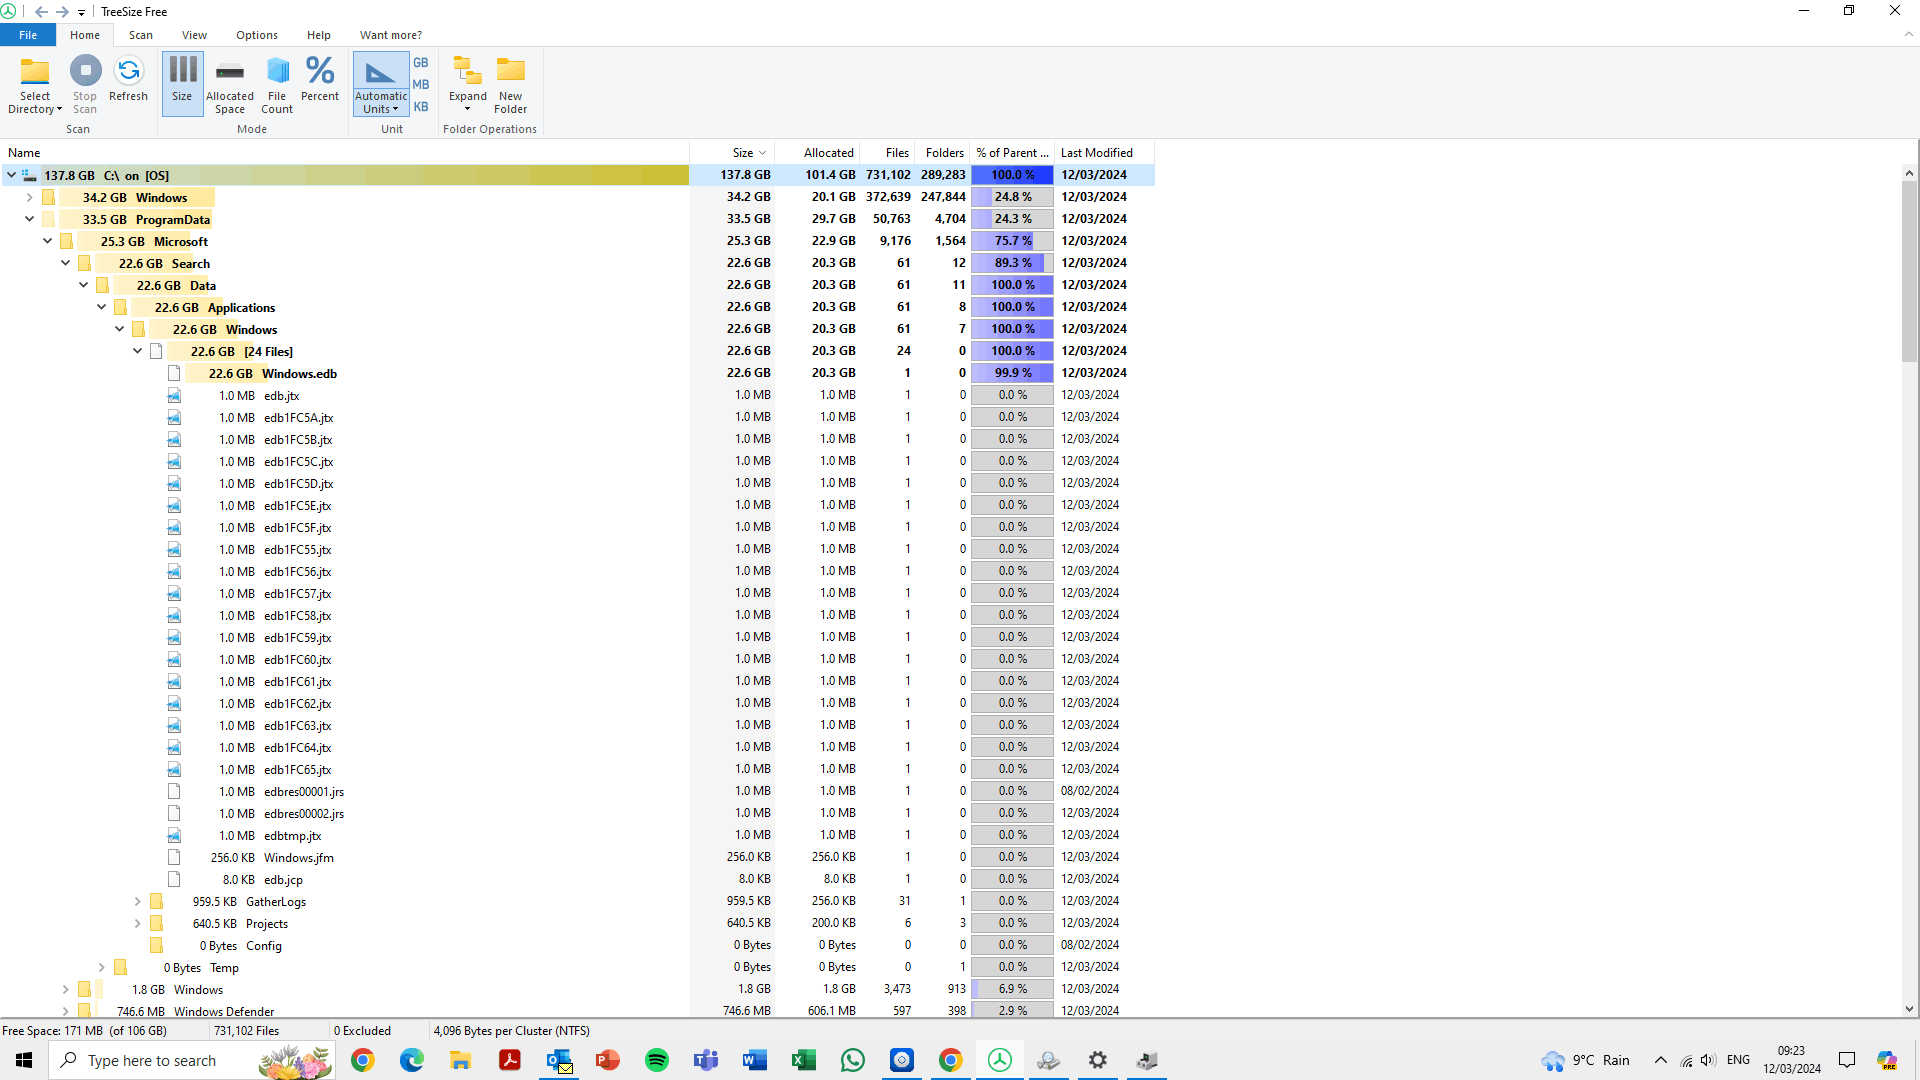Expand the 34.2 GB Windows folder
Screen dimensions: 1920x1080
(x=29, y=197)
